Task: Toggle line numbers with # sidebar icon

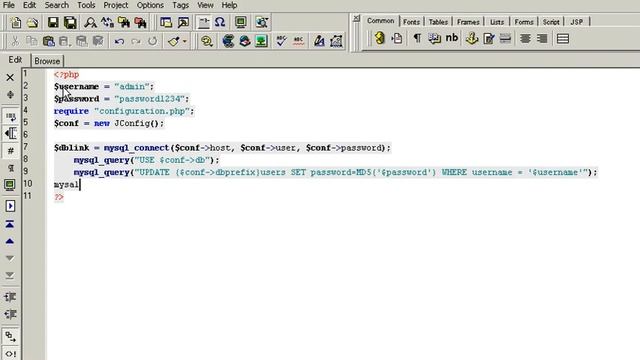Action: 11,151
